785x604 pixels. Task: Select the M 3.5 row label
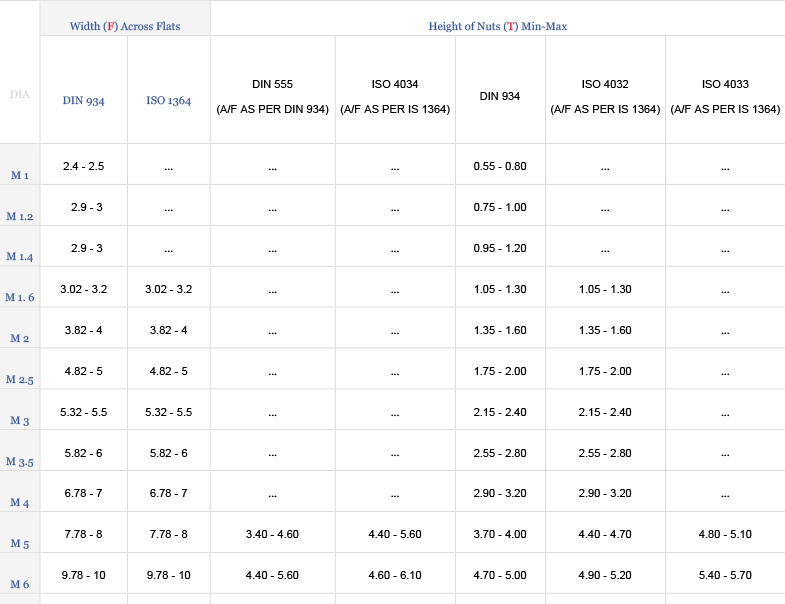(20, 462)
